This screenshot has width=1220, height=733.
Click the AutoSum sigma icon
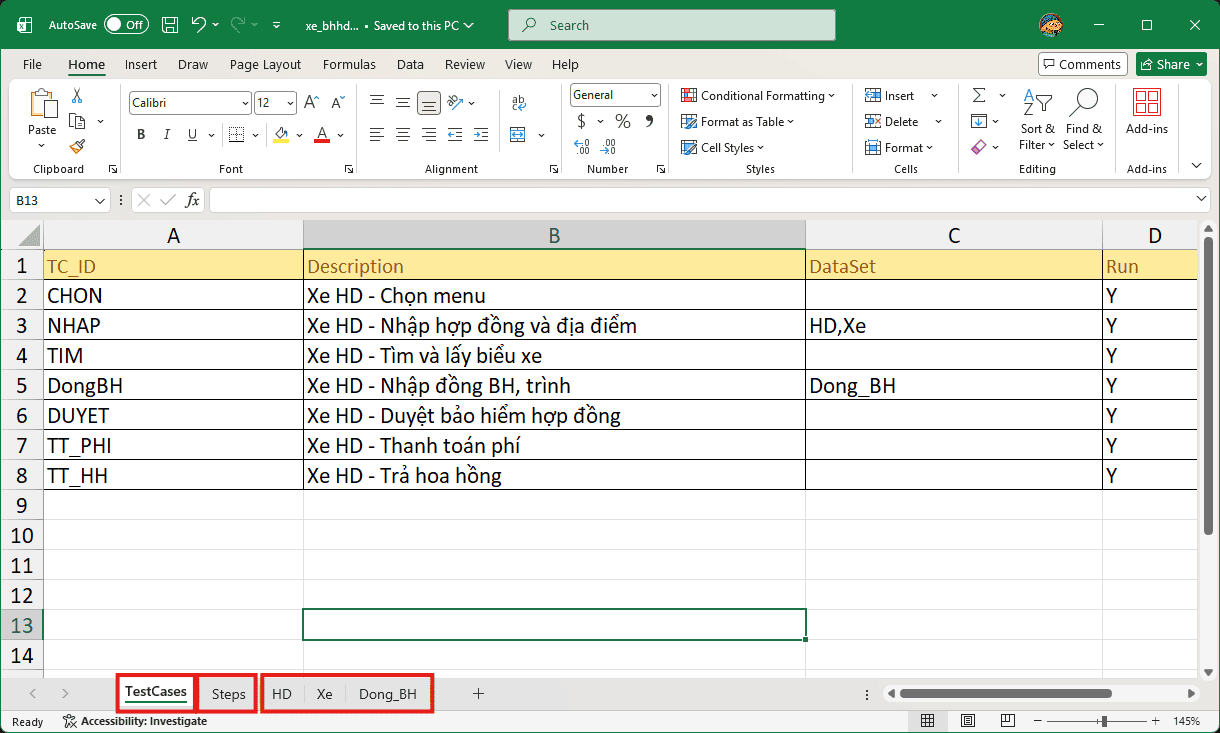(979, 95)
